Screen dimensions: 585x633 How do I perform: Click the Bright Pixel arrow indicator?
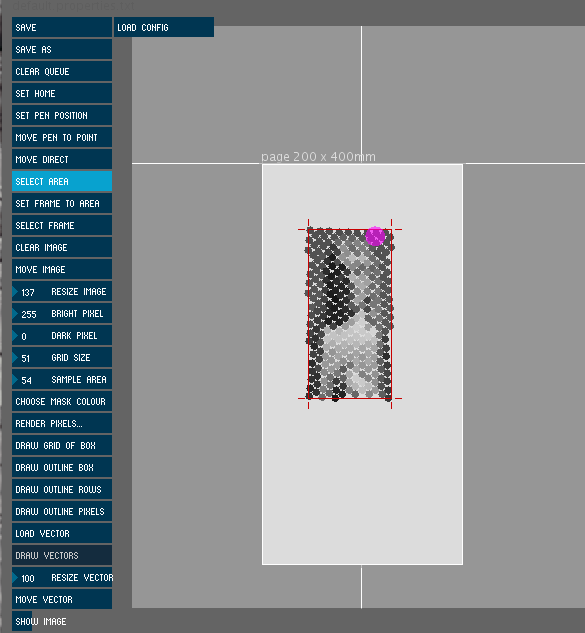[x=15, y=314]
